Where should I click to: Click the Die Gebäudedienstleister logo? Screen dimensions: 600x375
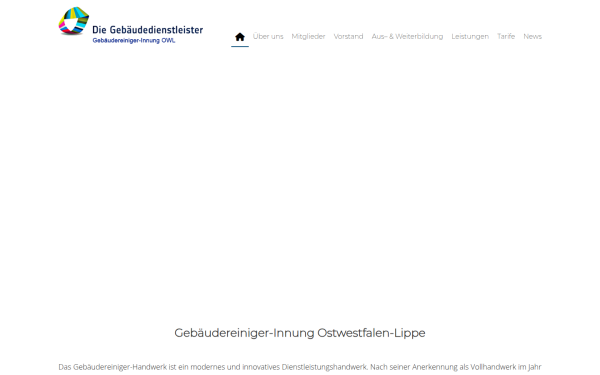(x=130, y=25)
